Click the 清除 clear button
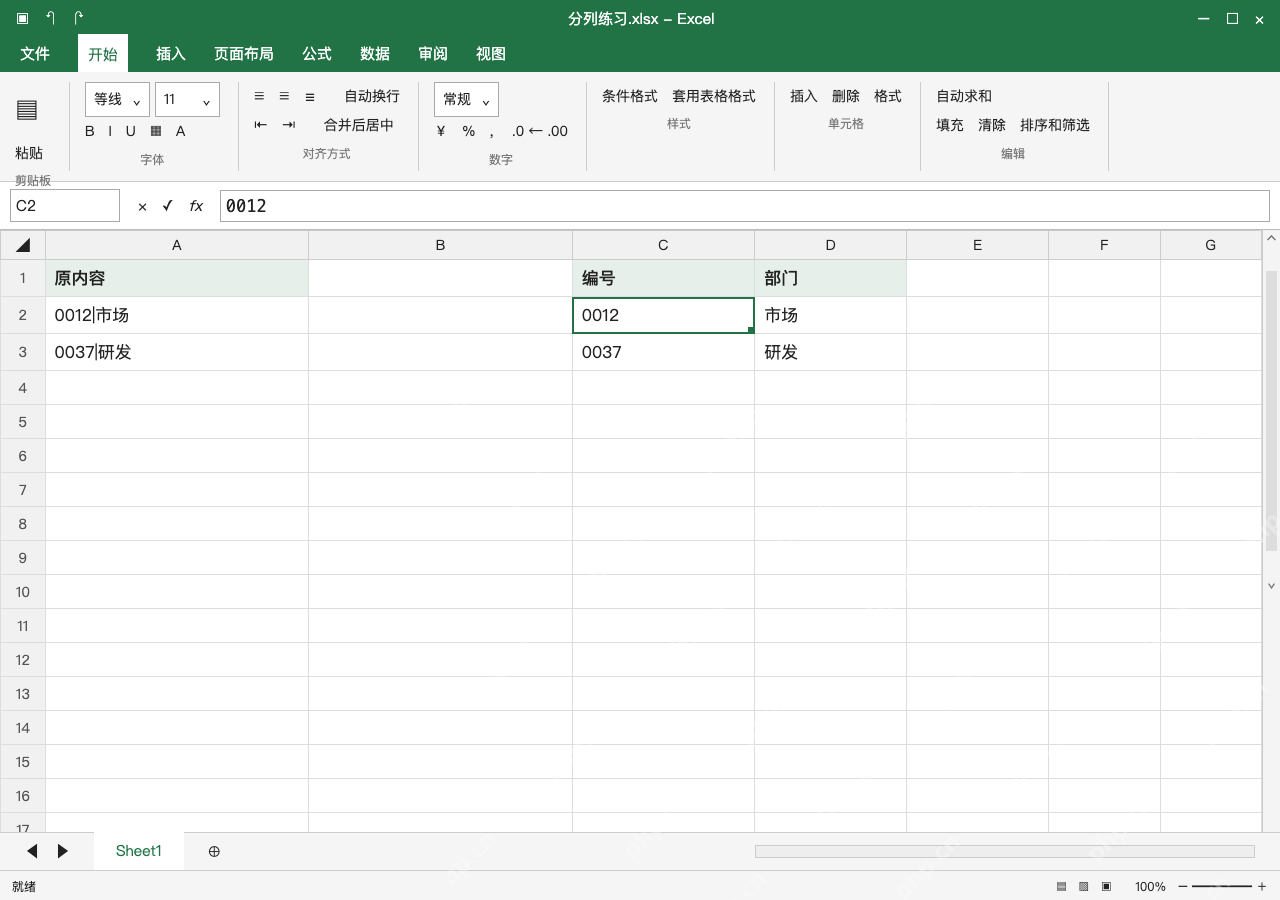1280x900 pixels. [992, 125]
